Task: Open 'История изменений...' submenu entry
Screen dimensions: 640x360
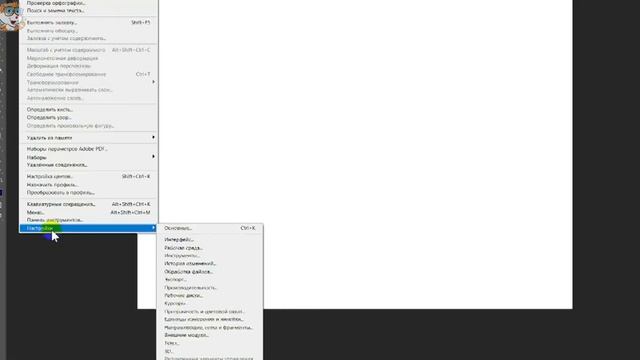Action: (x=210, y=264)
